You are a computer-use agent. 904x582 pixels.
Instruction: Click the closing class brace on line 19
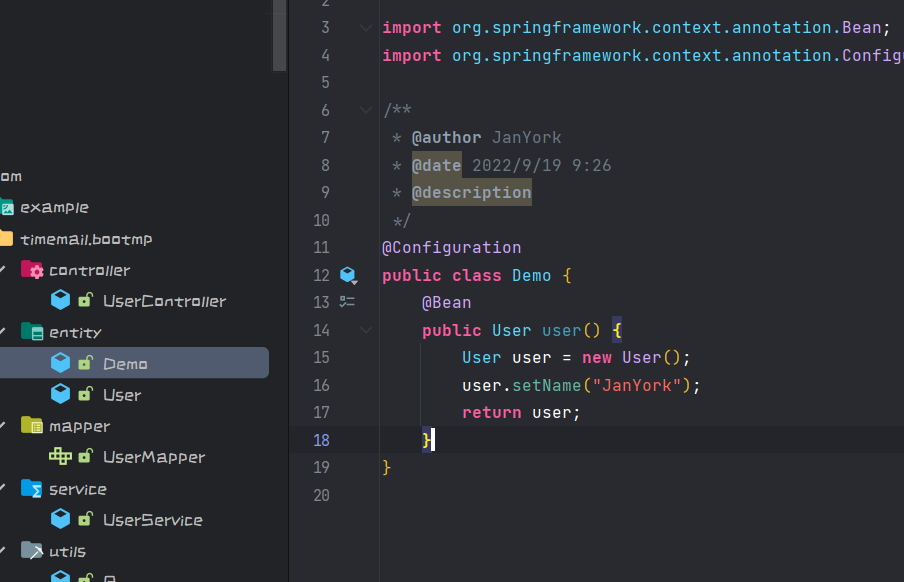[x=386, y=467]
